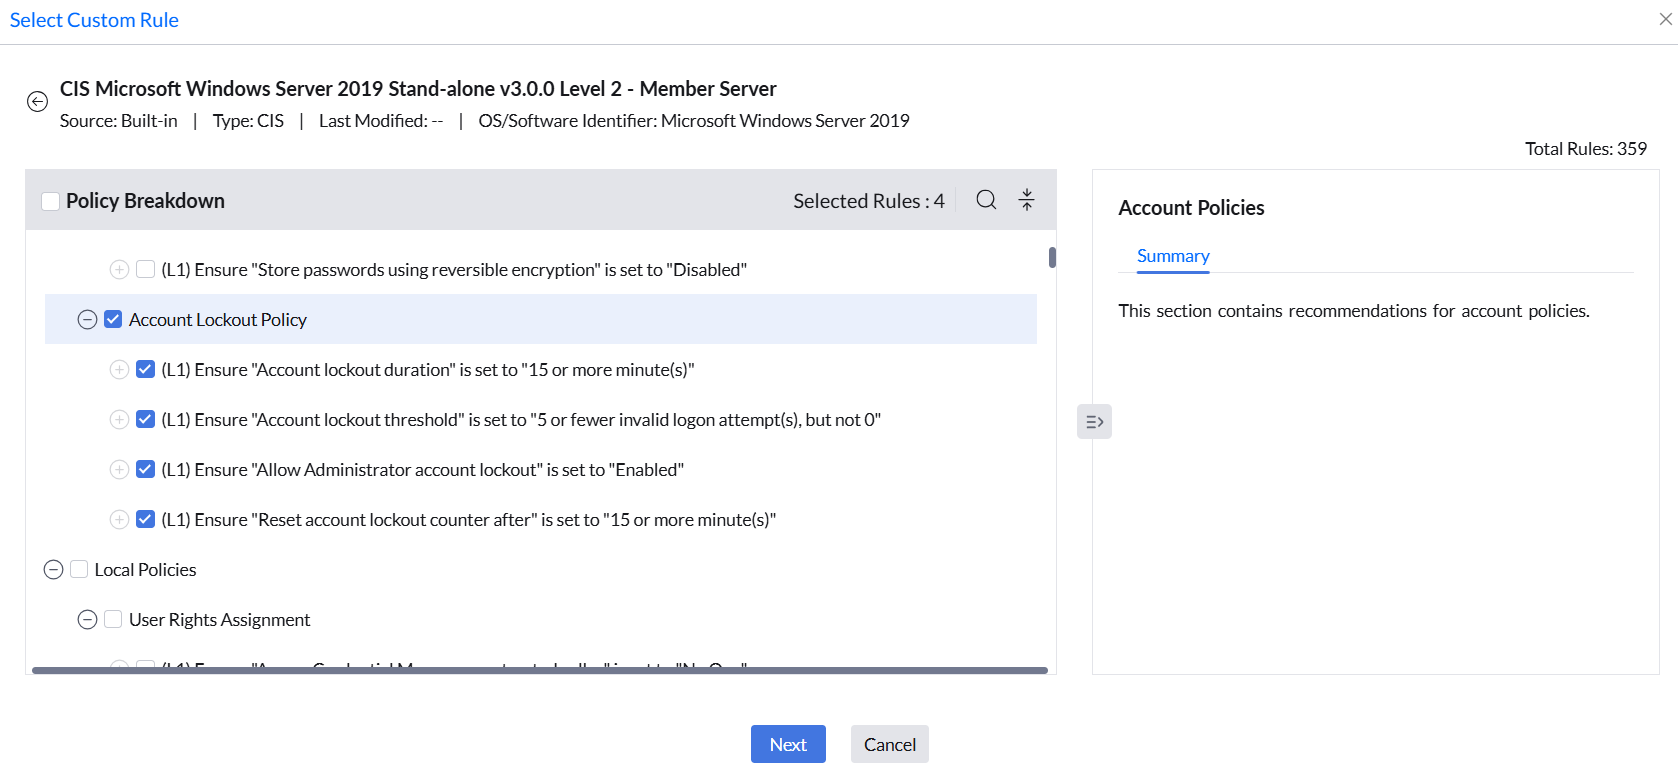Viewport: 1678px width, 778px height.
Task: Collapse the Local Policies group
Action: 53,569
